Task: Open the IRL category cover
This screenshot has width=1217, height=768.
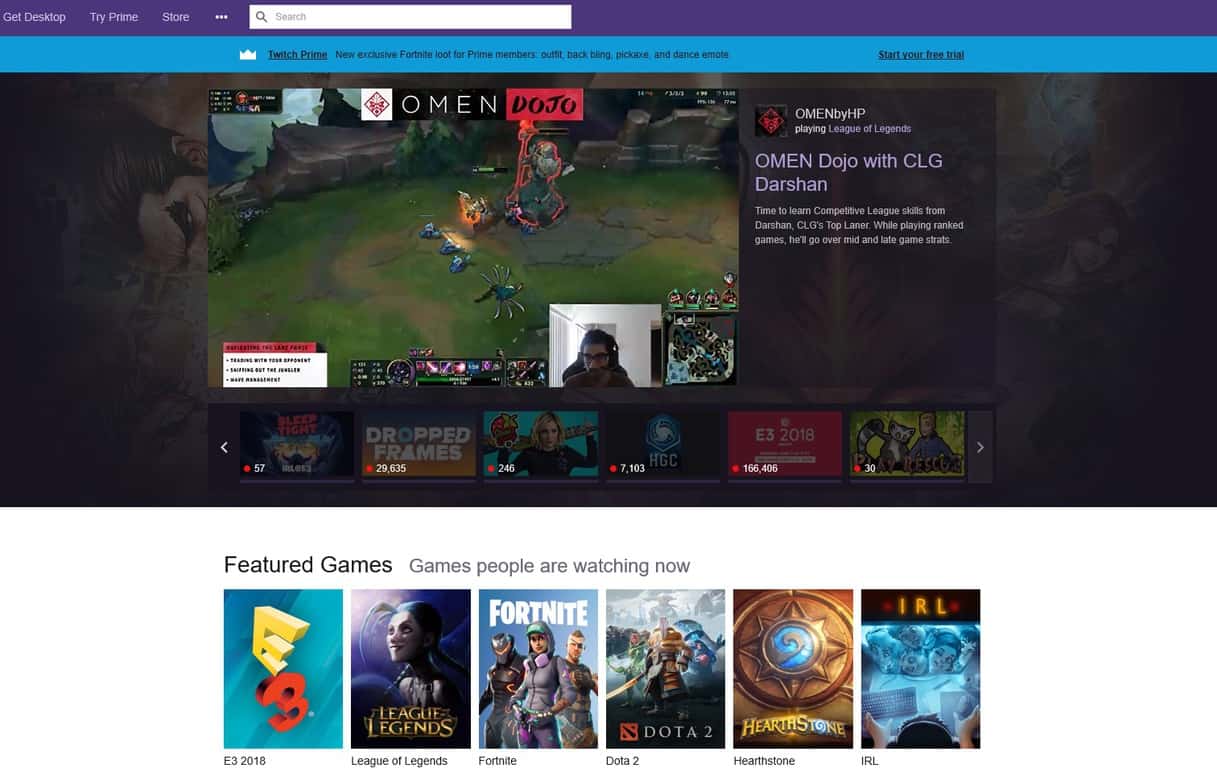Action: [921, 669]
